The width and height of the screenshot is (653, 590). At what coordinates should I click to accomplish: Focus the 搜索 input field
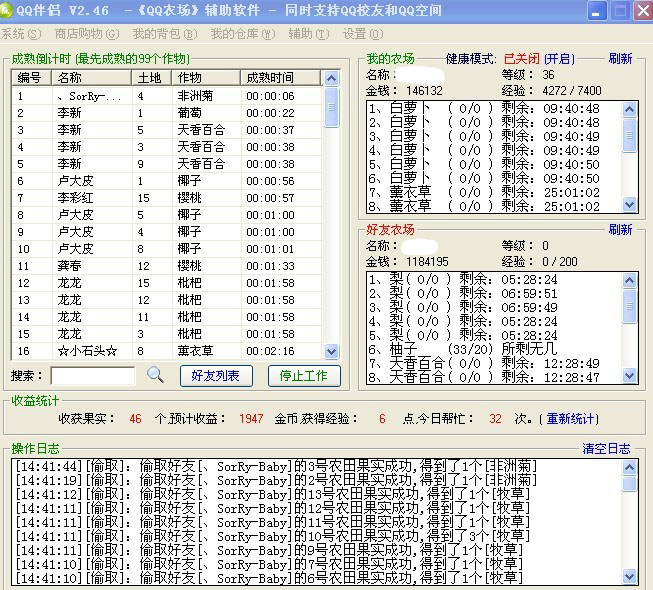point(93,376)
